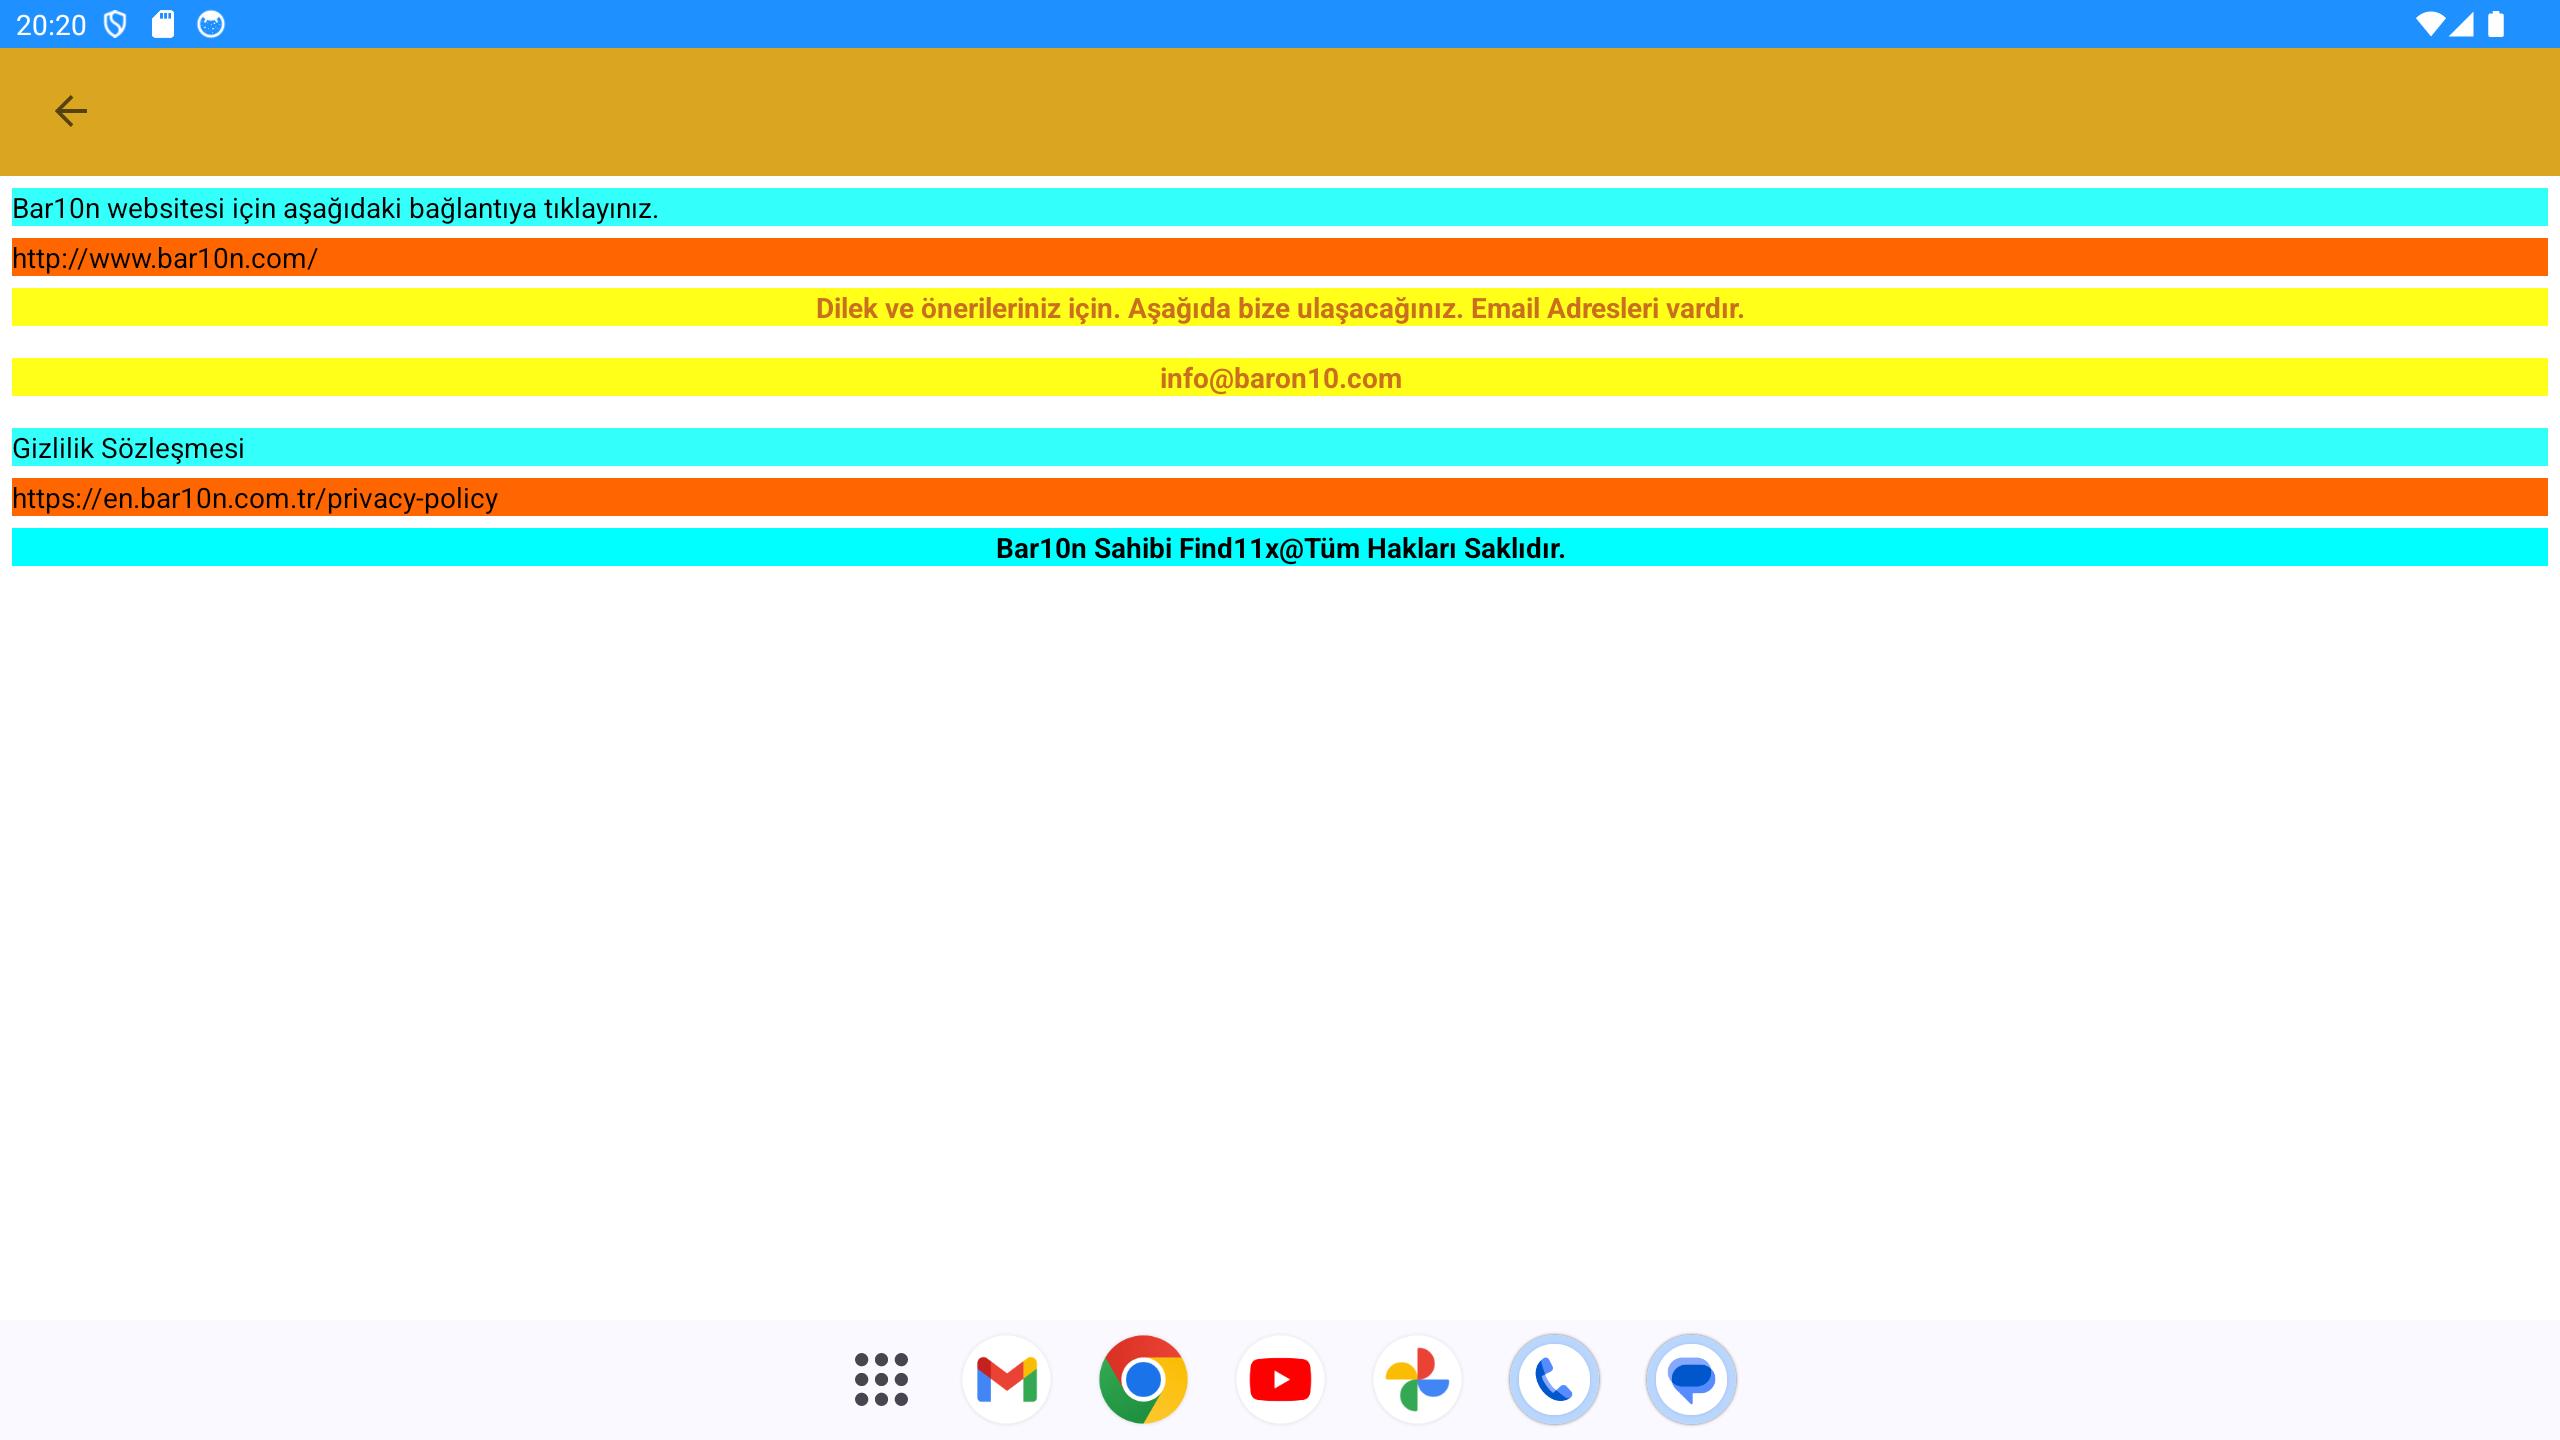The height and width of the screenshot is (1440, 2560).
Task: Tap the 'Gizlilik Sözleşmesi' heading
Action: (1280, 447)
